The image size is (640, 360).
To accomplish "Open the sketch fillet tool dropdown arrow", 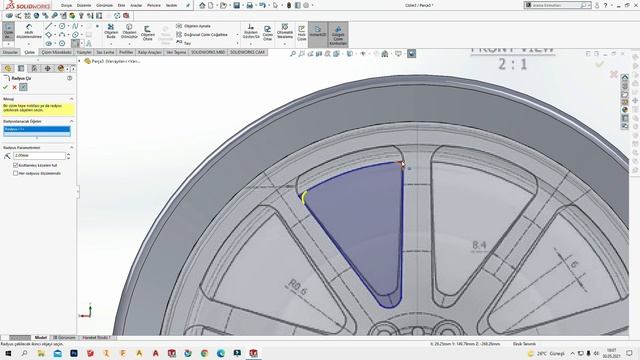I will pyautogui.click(x=82, y=43).
